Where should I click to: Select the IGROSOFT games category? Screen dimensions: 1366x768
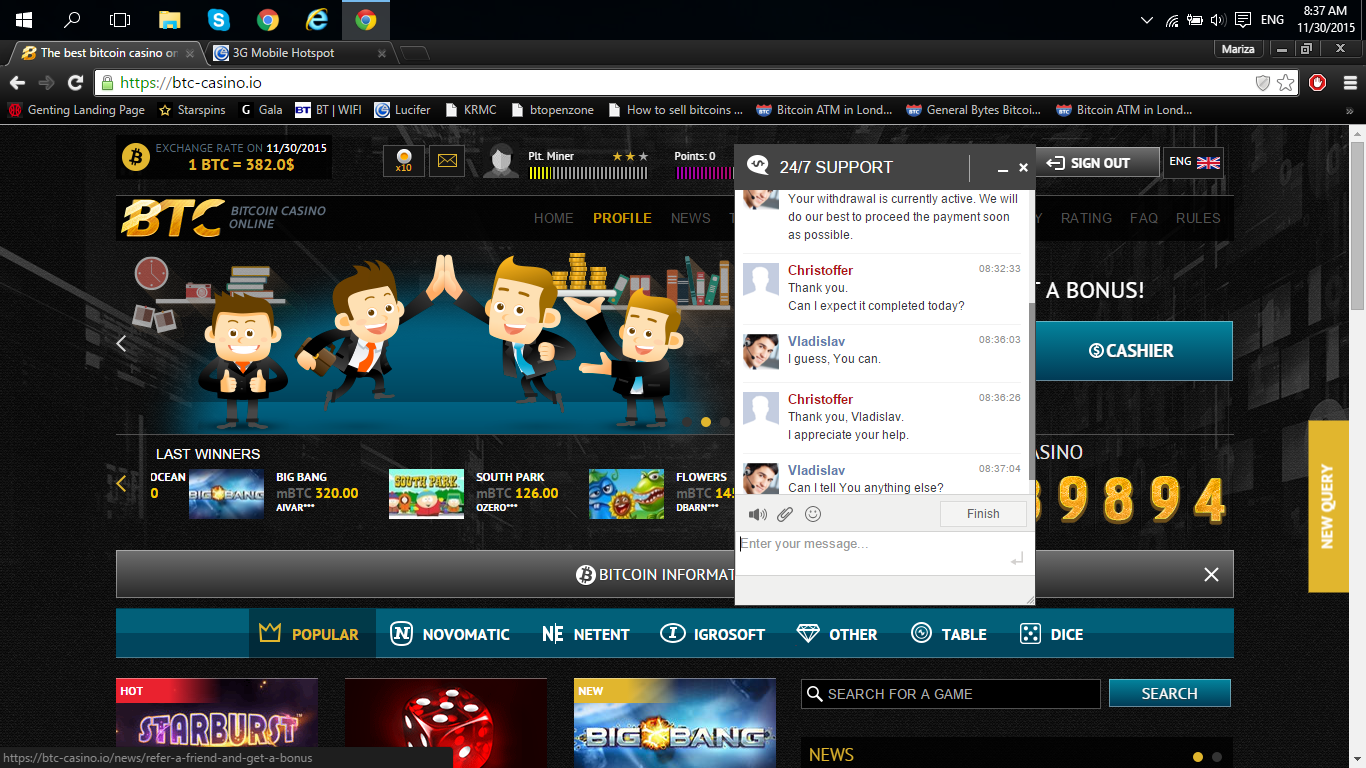tap(712, 634)
